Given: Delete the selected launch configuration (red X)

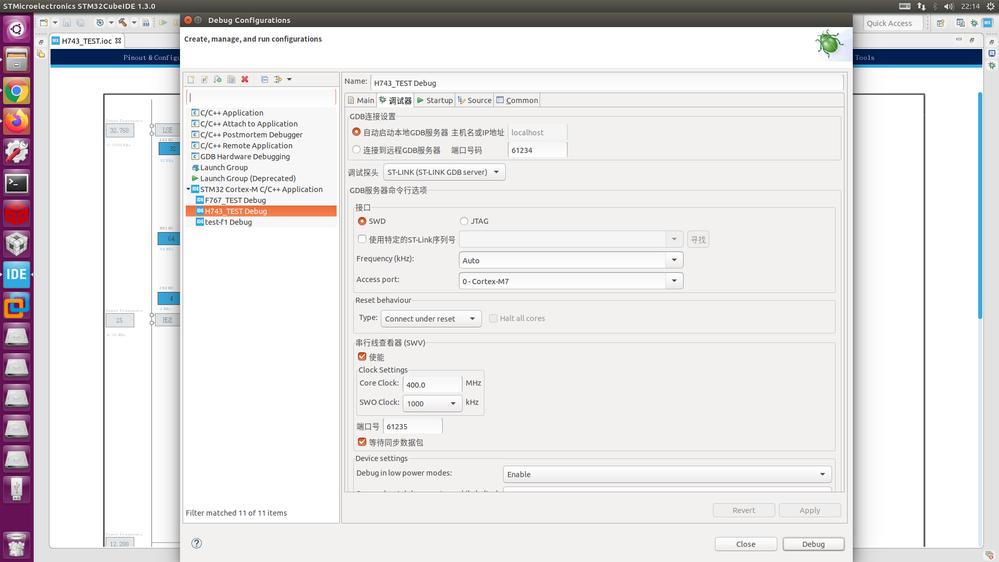Looking at the screenshot, I should click(245, 80).
